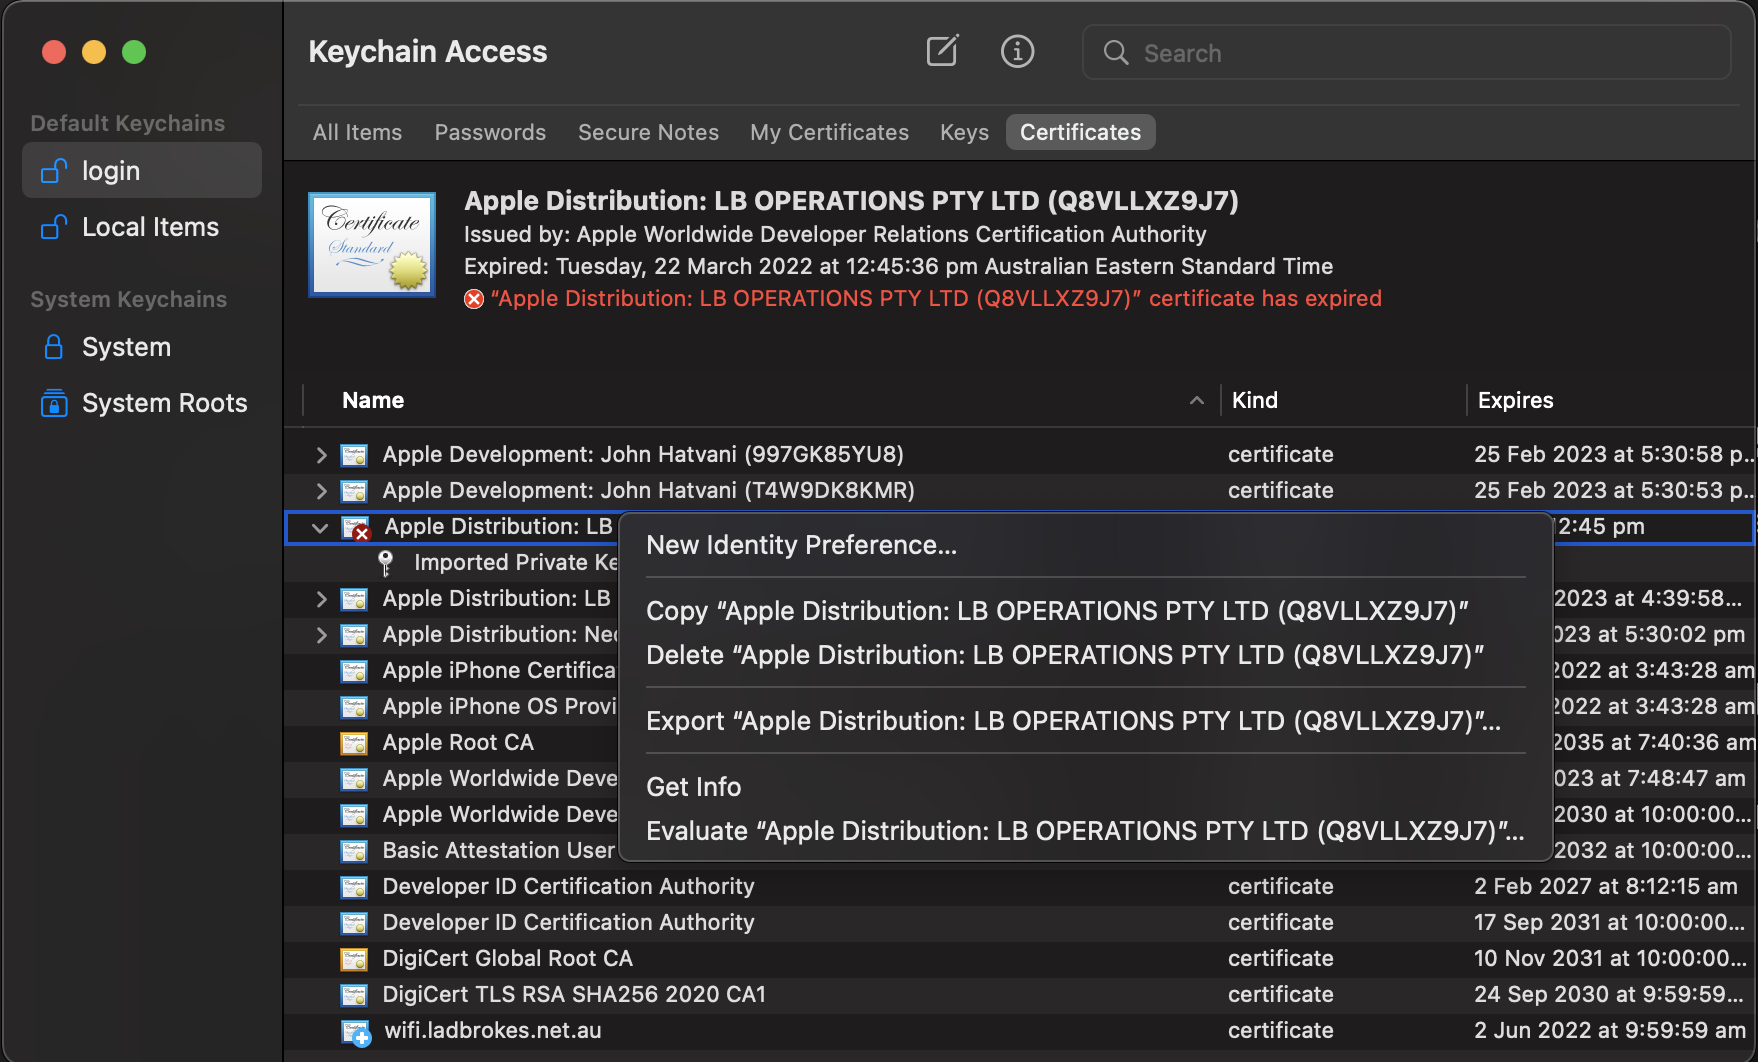Expand the Apple Distribution: LB row below the private key
The image size is (1758, 1062).
pos(321,599)
